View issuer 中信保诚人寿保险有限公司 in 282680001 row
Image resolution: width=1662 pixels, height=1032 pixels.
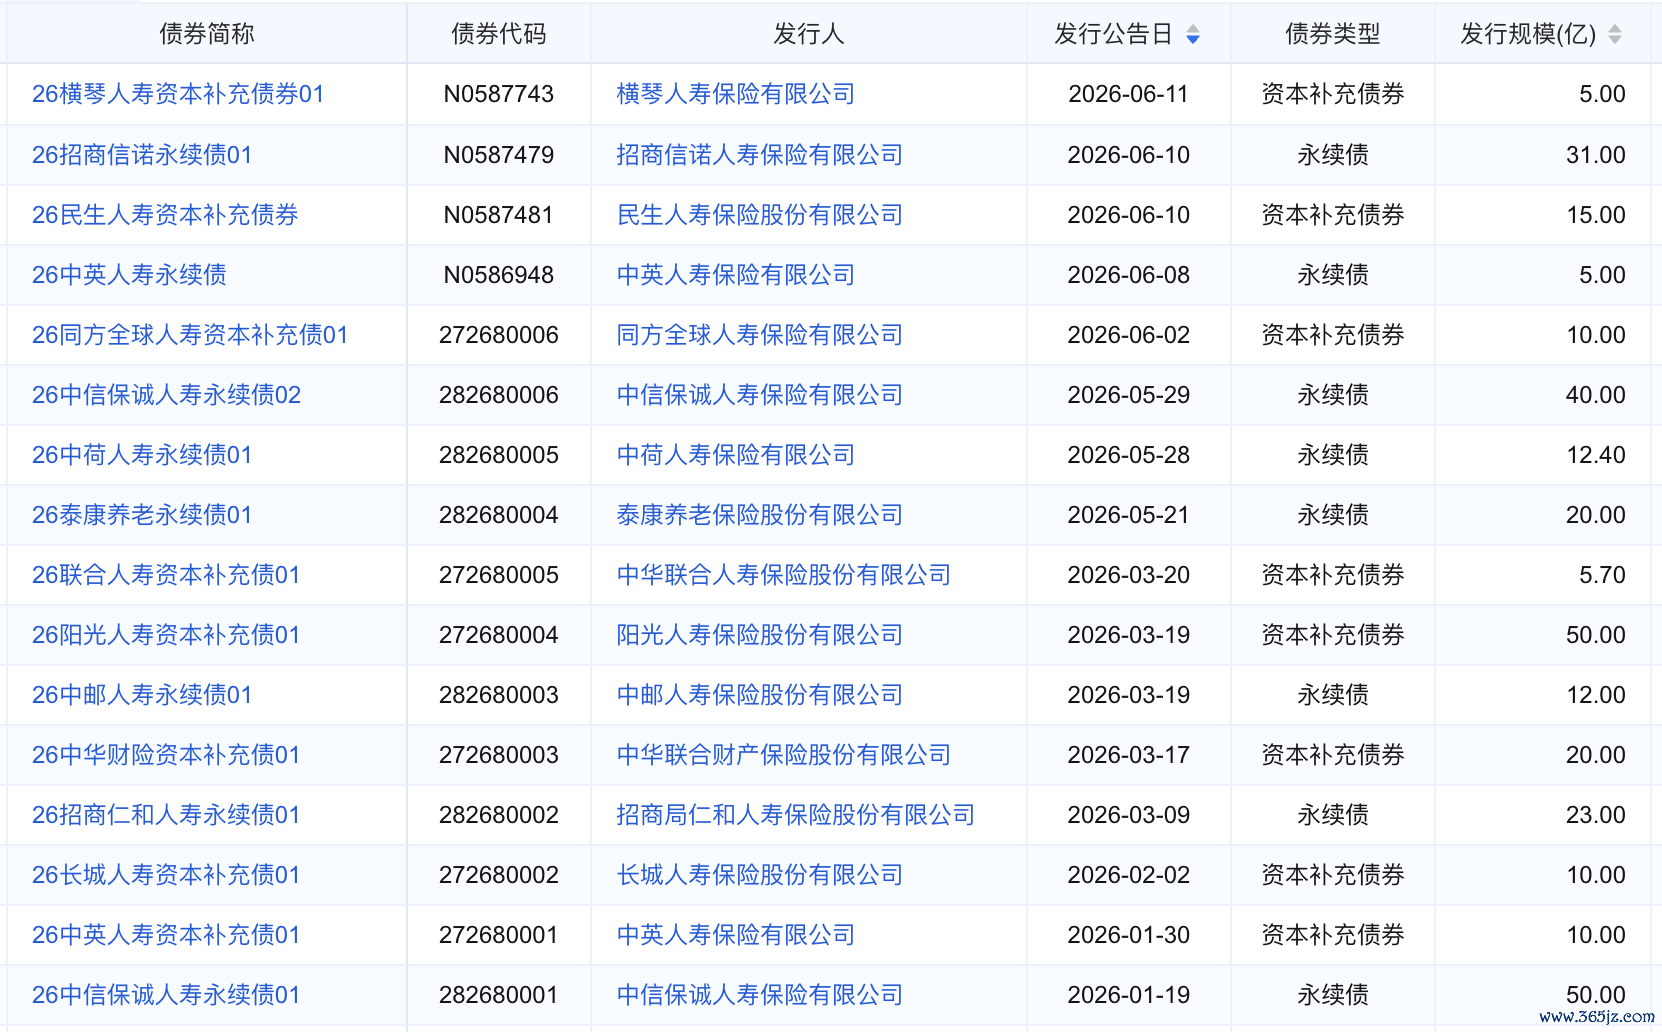(x=760, y=995)
